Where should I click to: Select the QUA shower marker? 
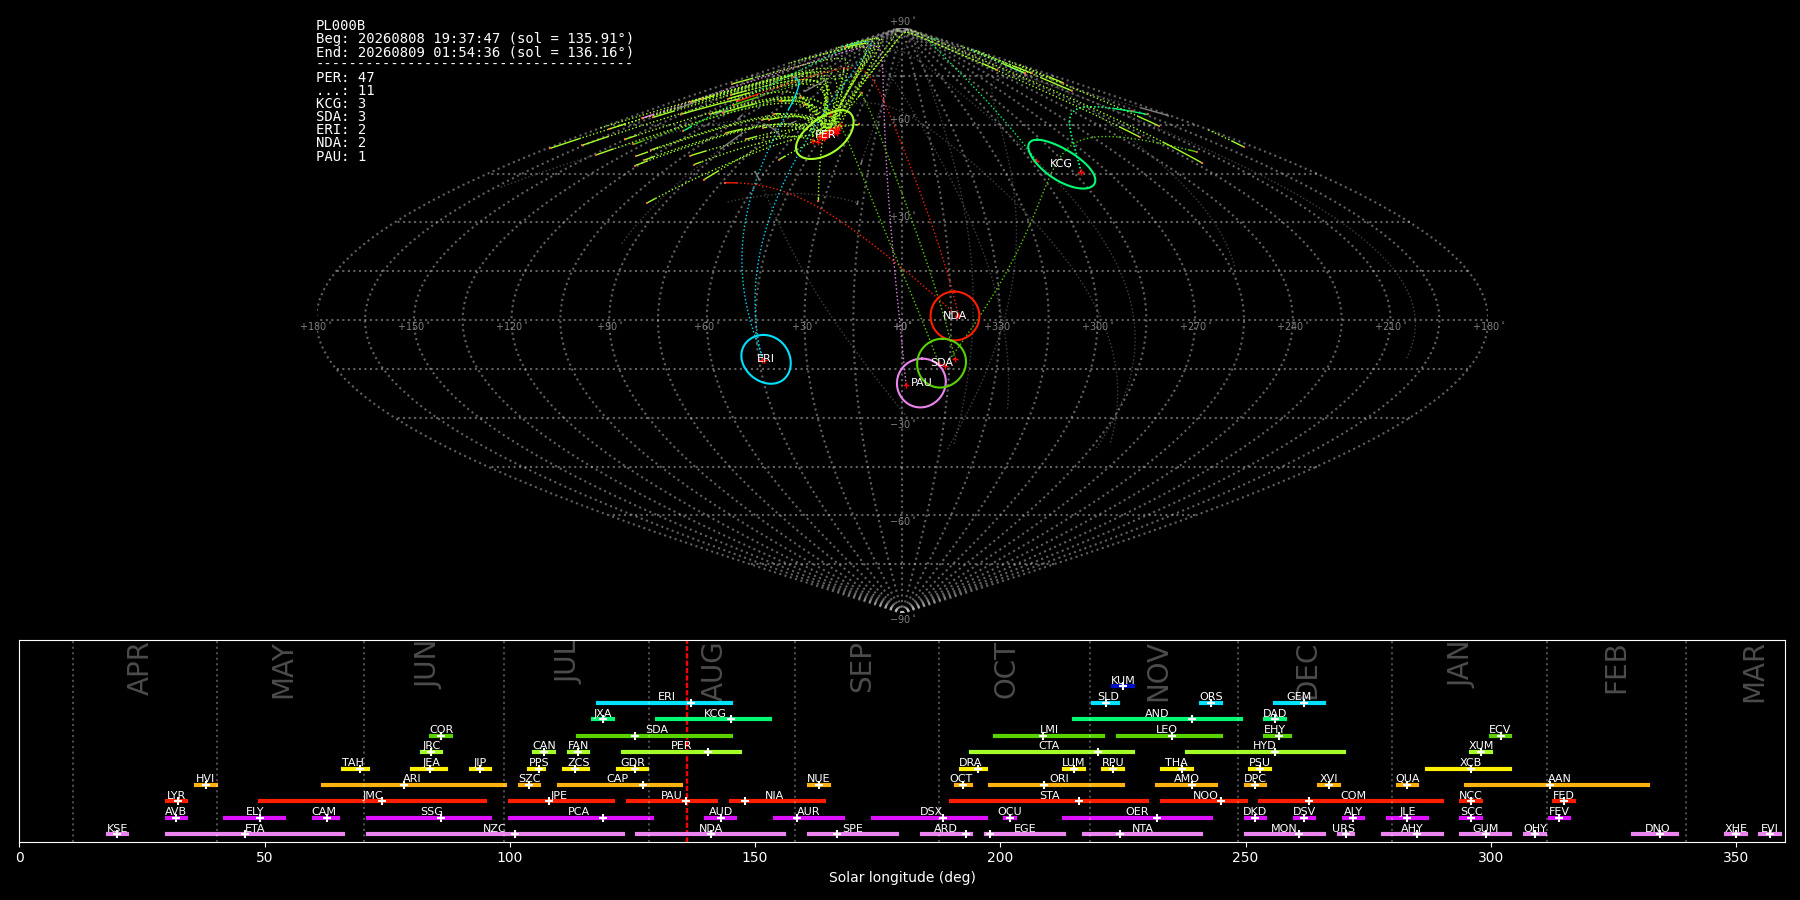pos(1407,785)
